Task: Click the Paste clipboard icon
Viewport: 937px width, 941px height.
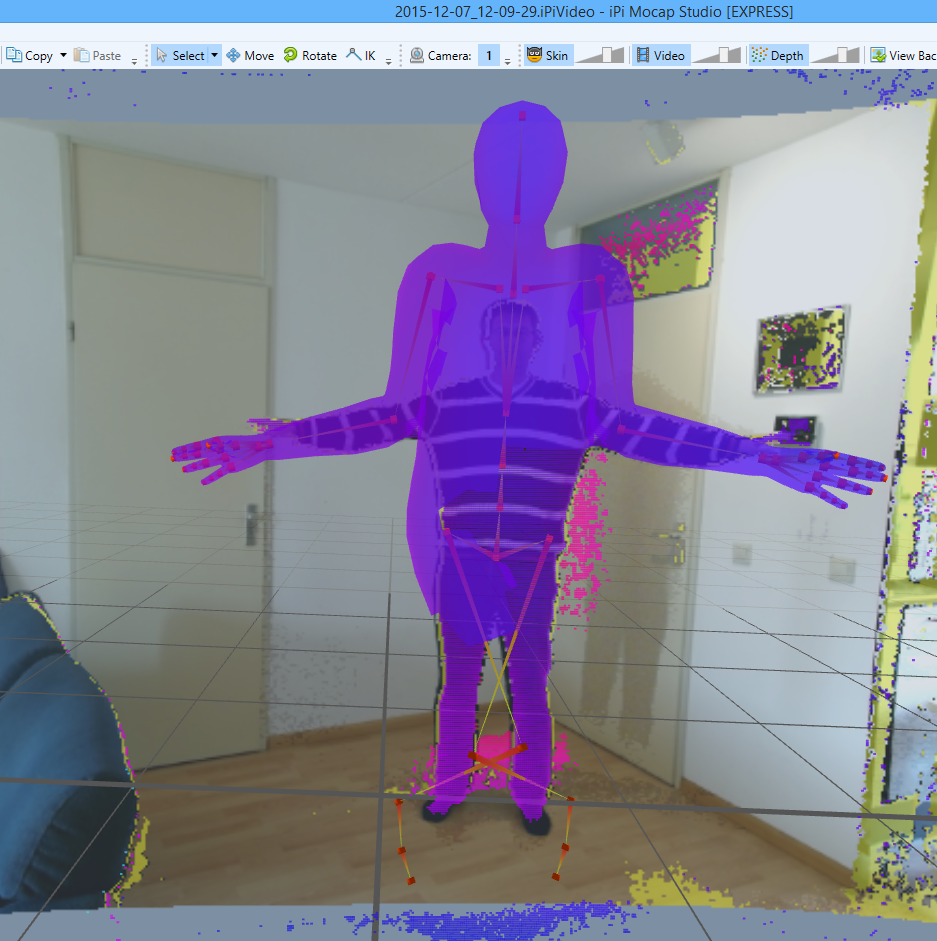Action: click(x=81, y=55)
